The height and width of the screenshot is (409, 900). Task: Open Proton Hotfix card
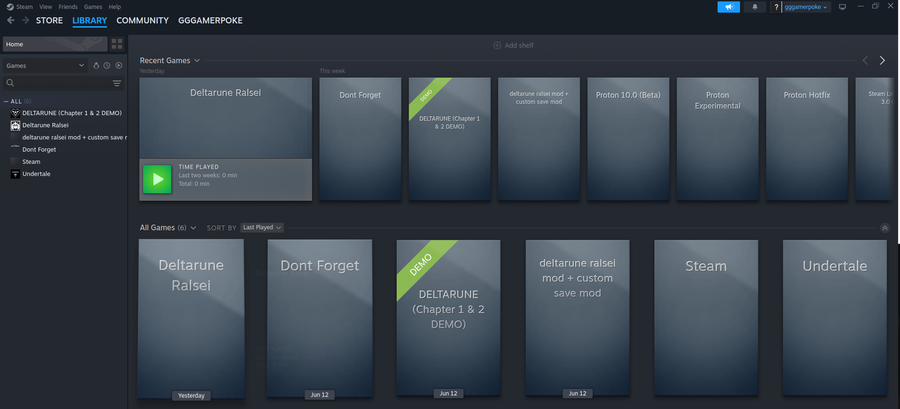pos(807,139)
